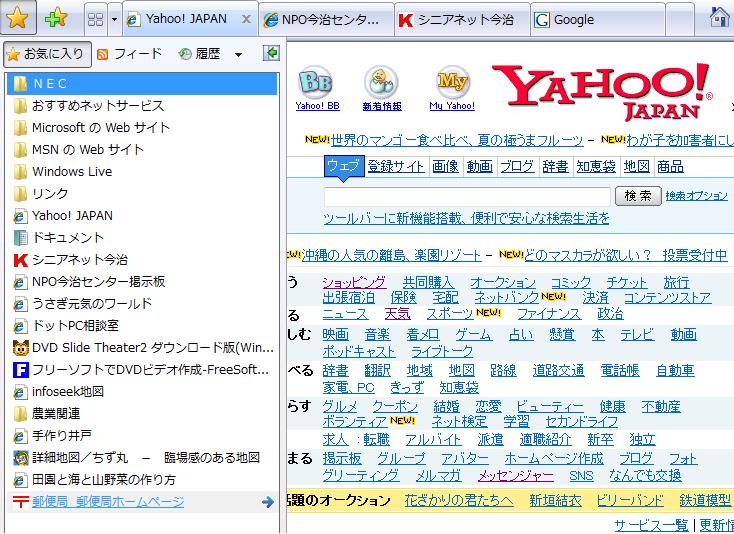Open the infoseek地図 favorite
The image size is (734, 534).
click(x=142, y=392)
